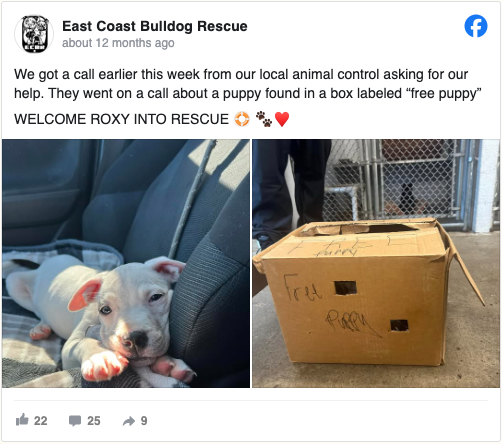Open East Coast Bulldog Rescue page name
Image resolution: width=502 pixels, height=444 pixels.
155,26
